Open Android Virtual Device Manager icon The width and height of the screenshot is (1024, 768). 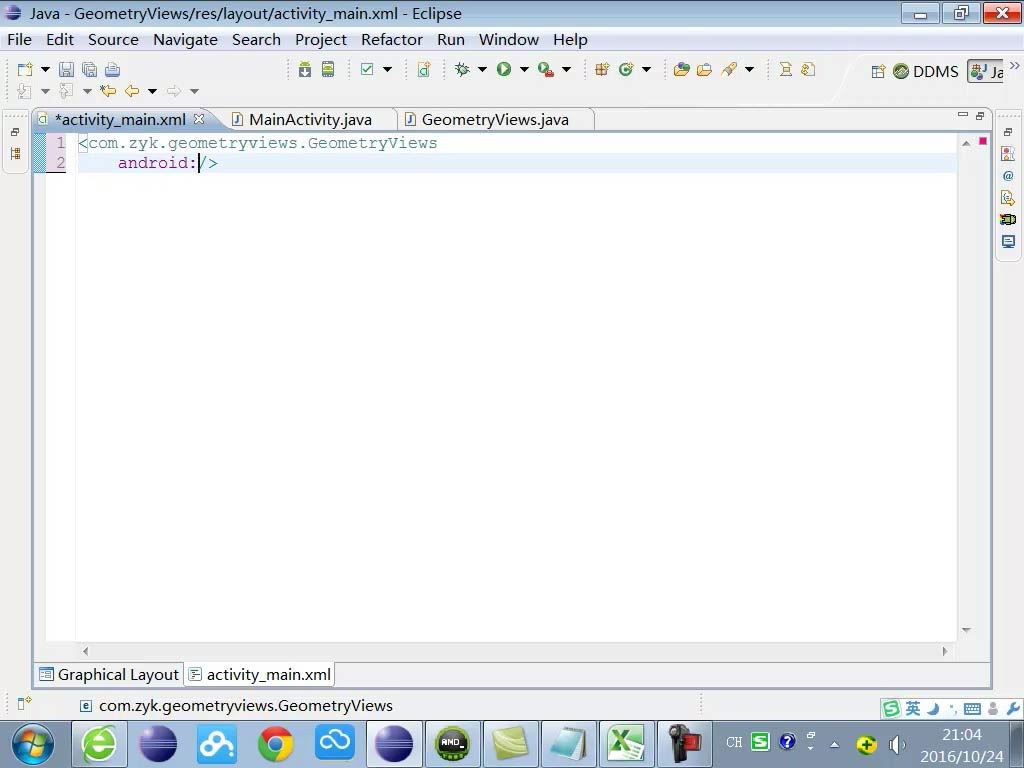tap(328, 70)
